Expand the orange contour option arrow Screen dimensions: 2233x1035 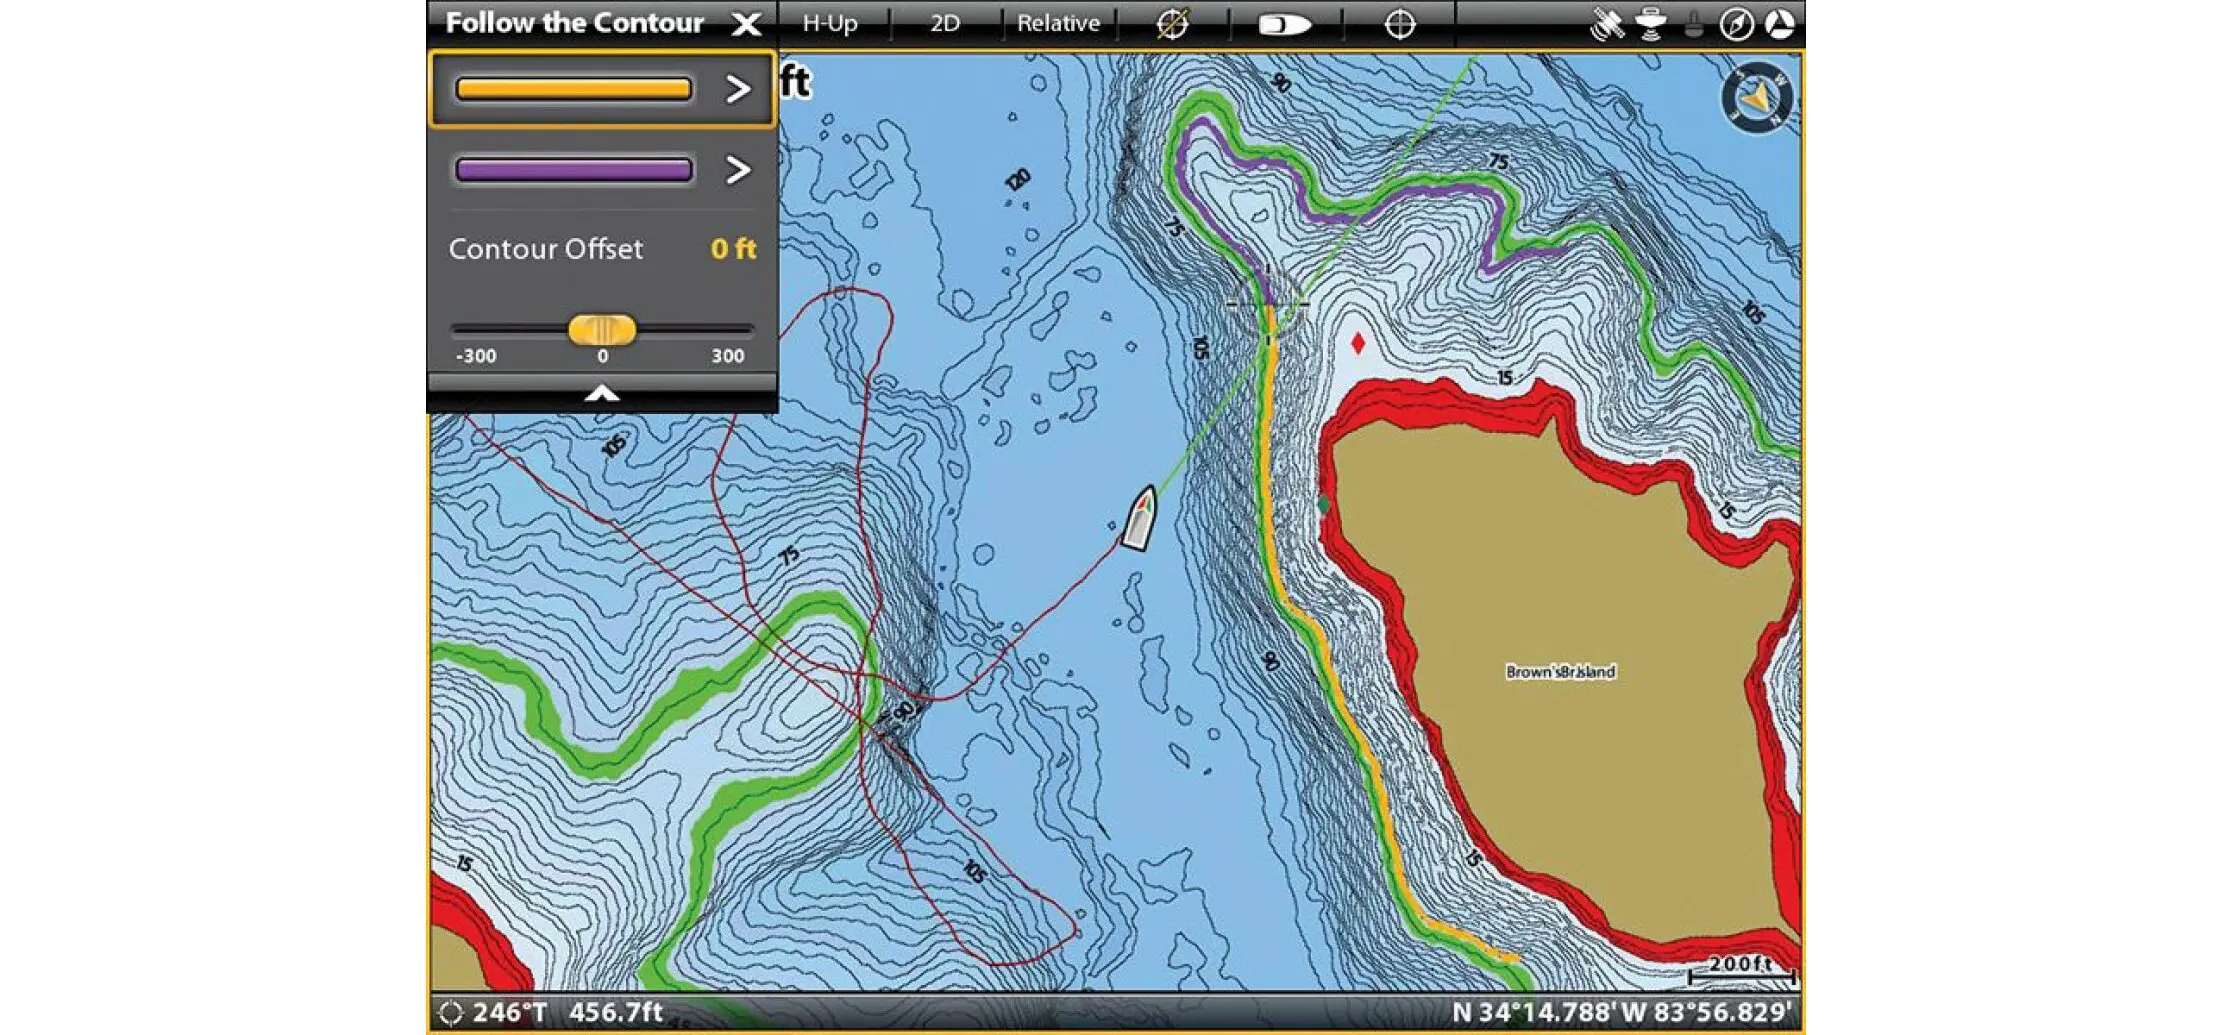[x=738, y=89]
